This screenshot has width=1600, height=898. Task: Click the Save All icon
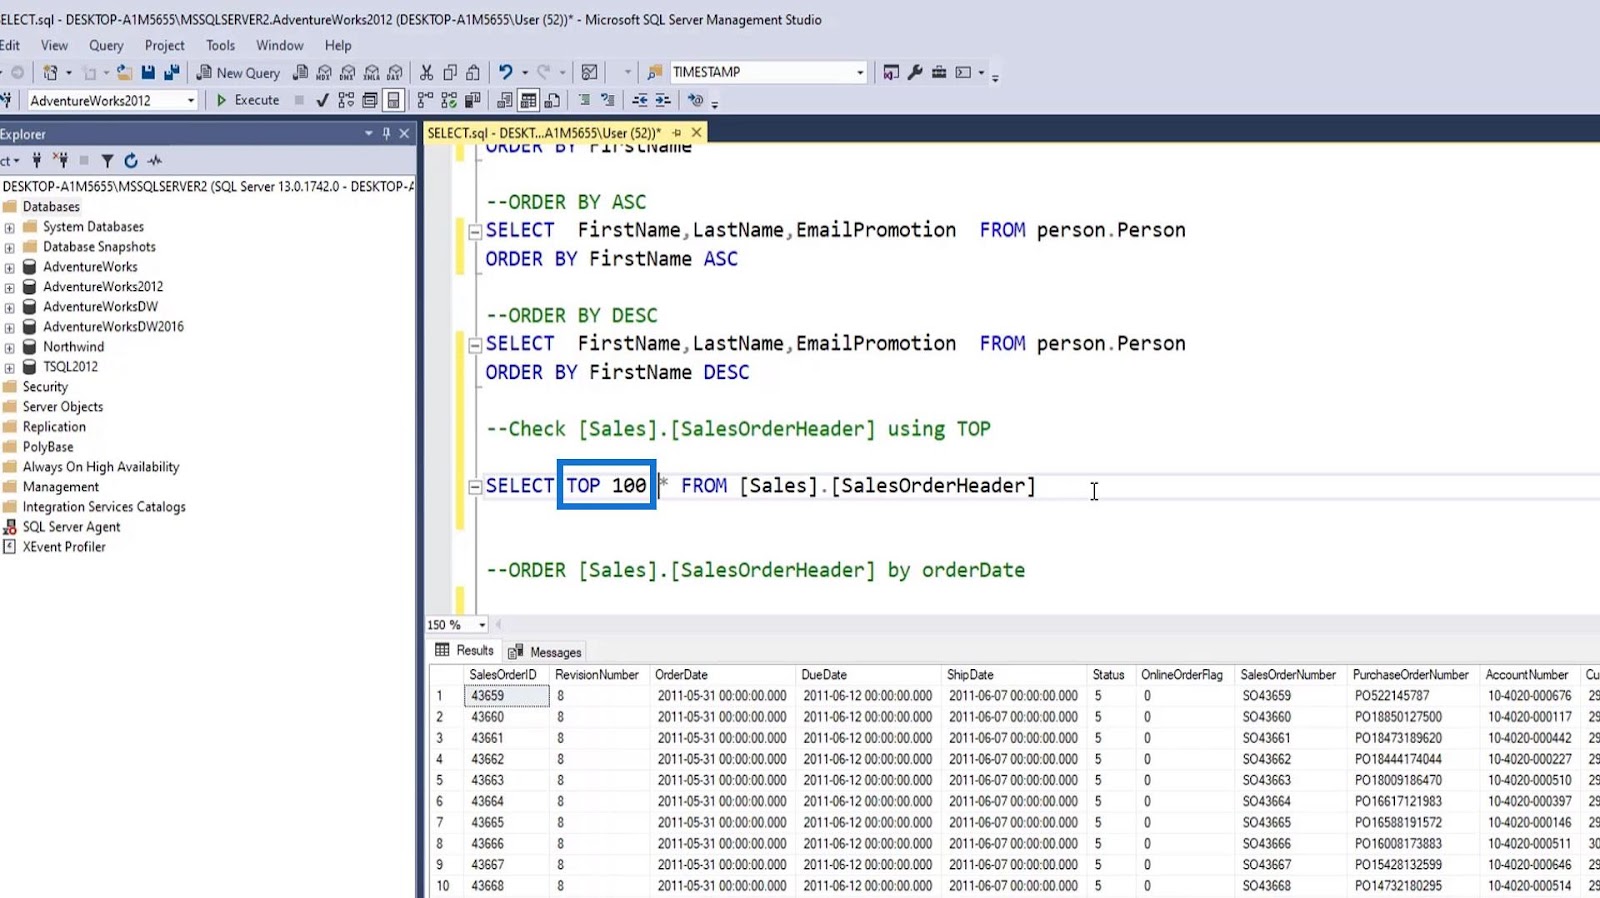pos(172,72)
